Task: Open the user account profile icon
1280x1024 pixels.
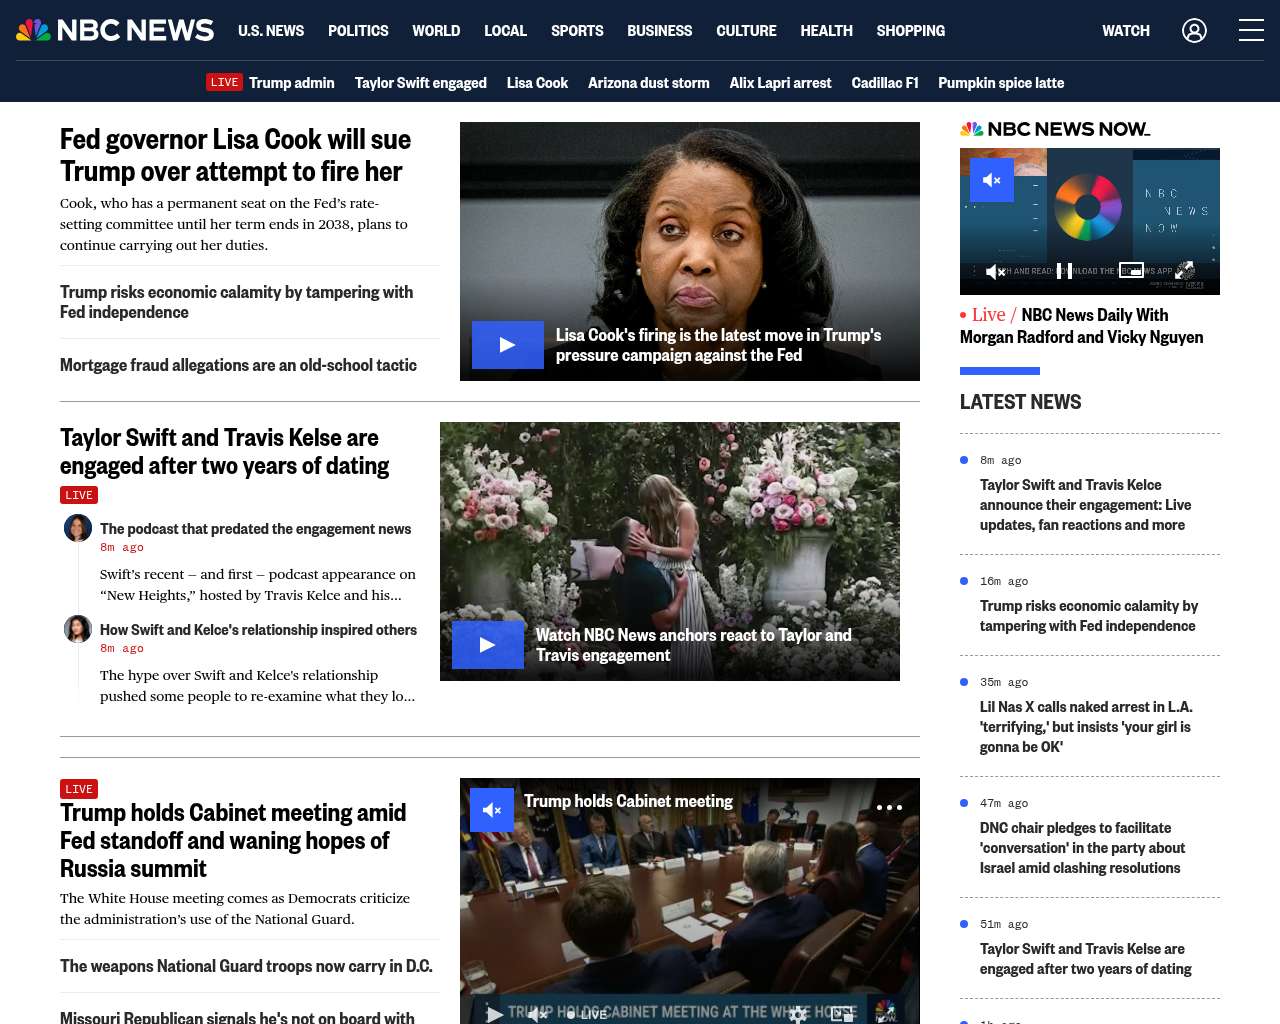Action: (1194, 31)
